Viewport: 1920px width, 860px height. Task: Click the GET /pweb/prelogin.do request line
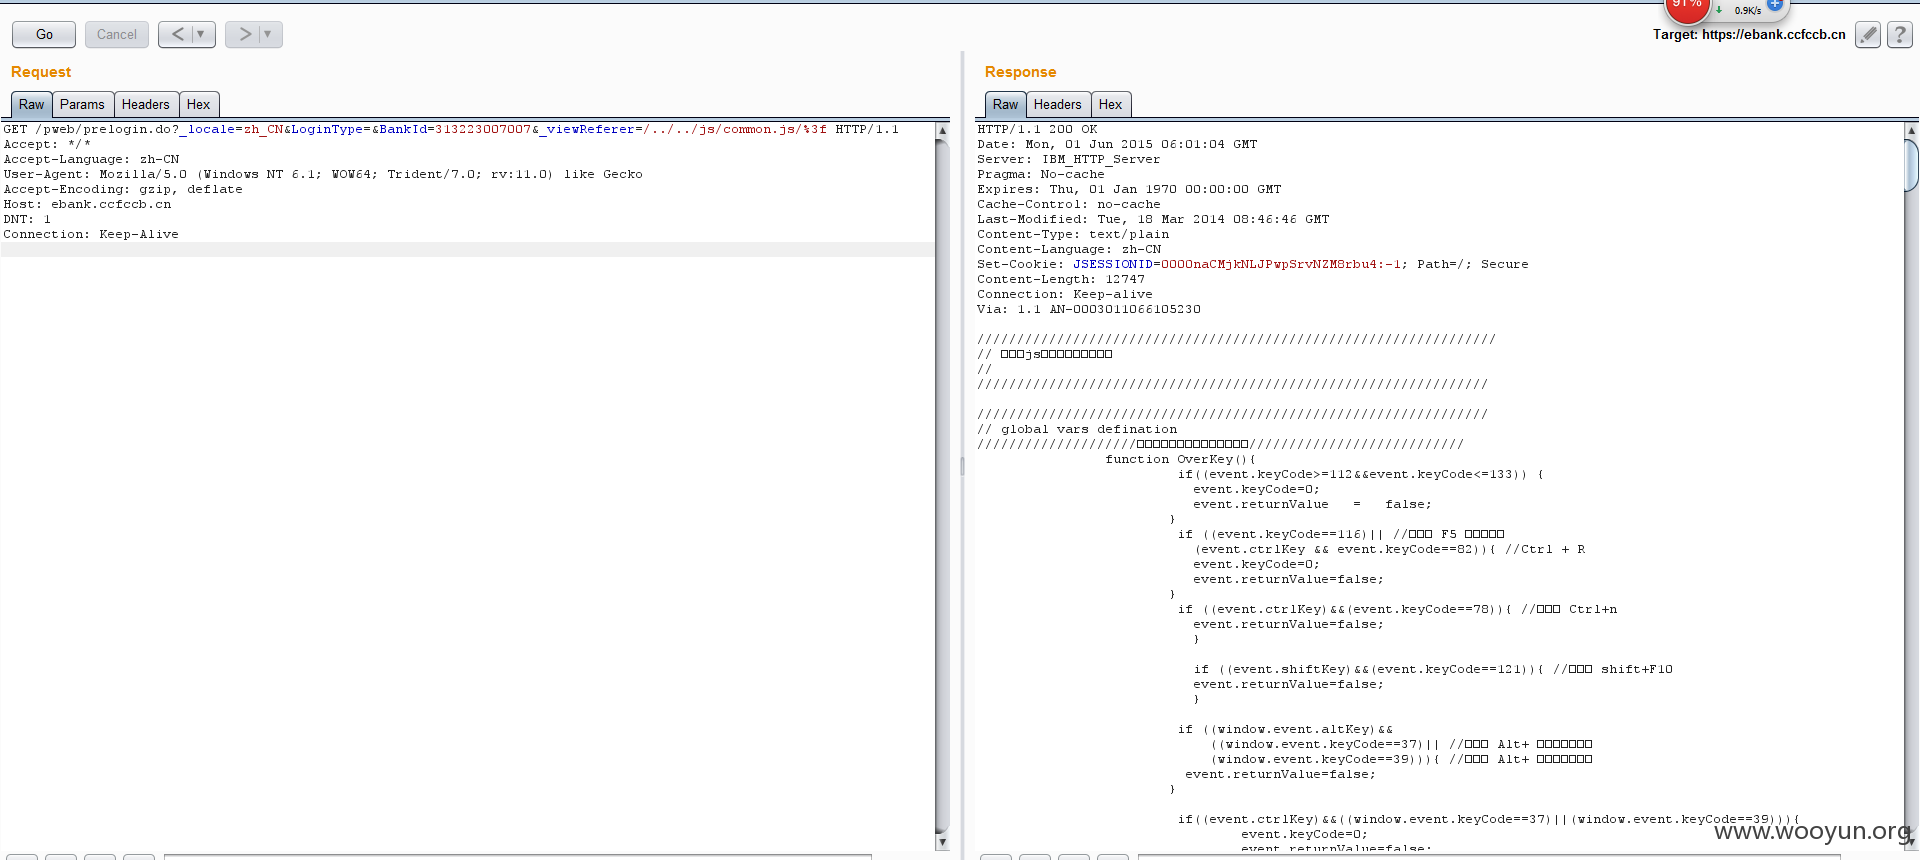pyautogui.click(x=451, y=129)
